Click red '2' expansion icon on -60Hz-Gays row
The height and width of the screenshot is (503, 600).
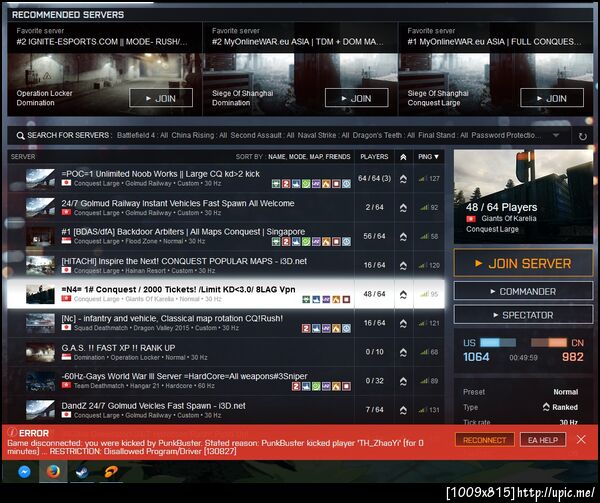296,386
